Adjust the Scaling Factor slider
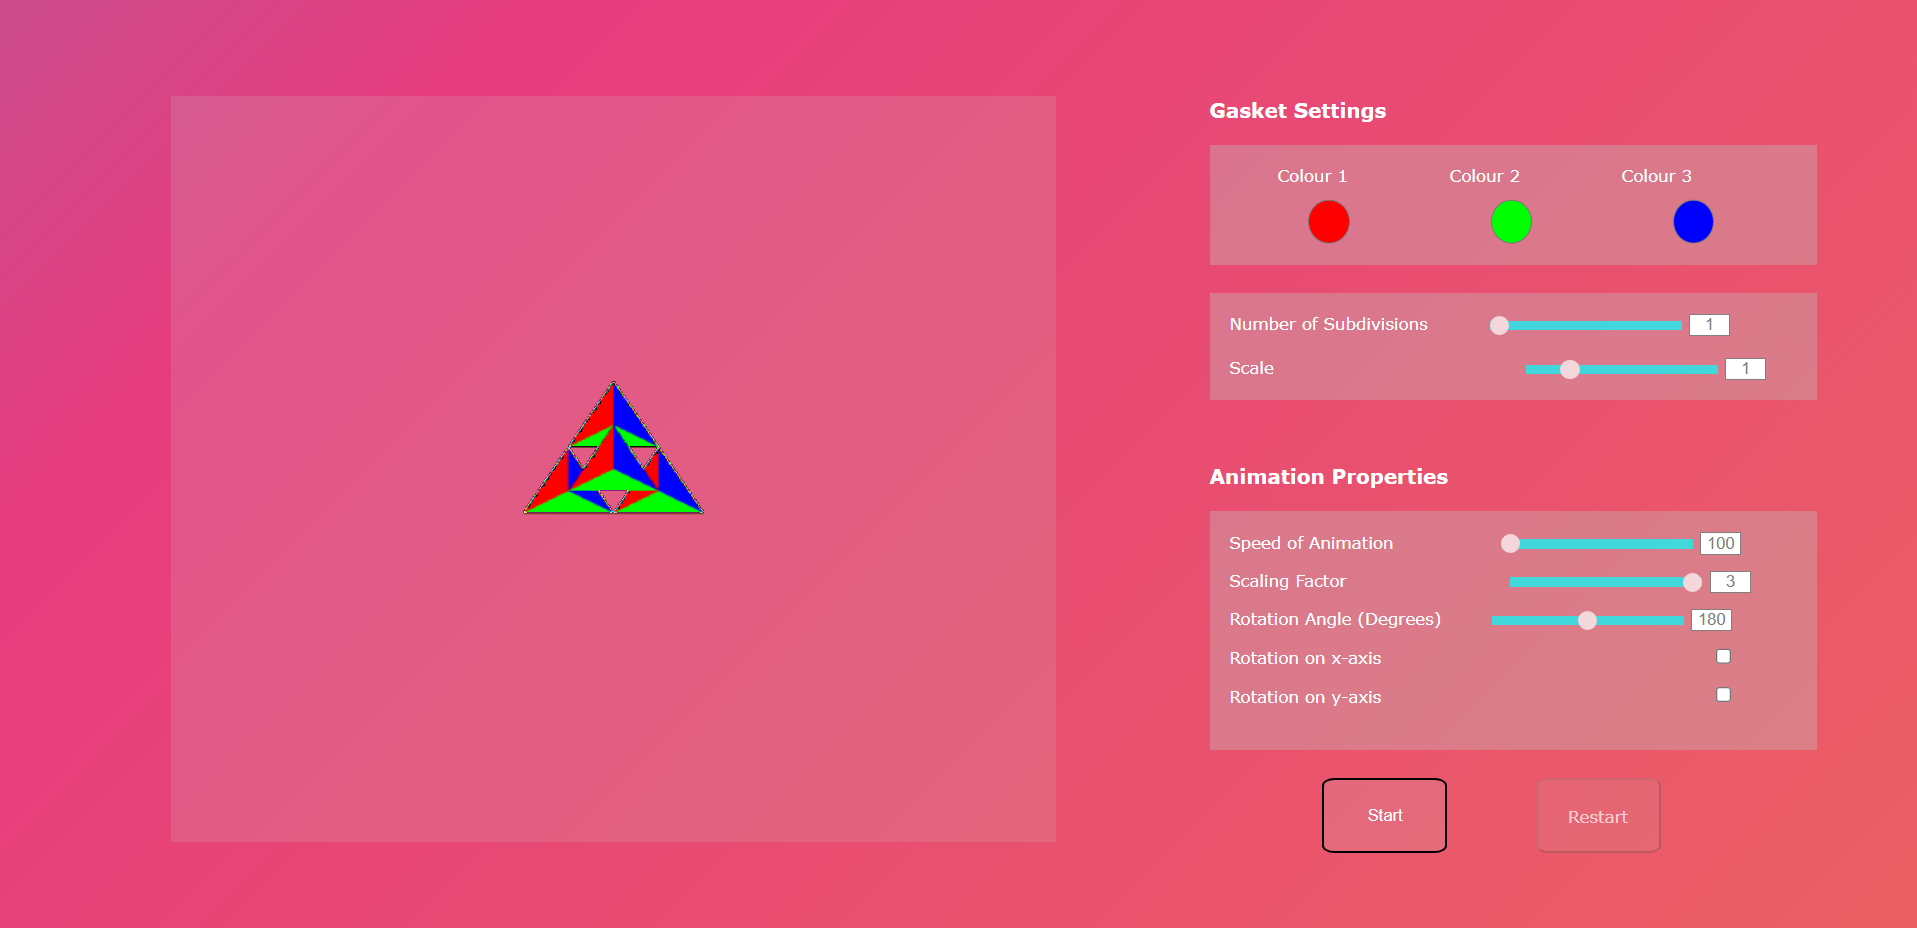Screen dimensions: 1917x928 click(1692, 581)
